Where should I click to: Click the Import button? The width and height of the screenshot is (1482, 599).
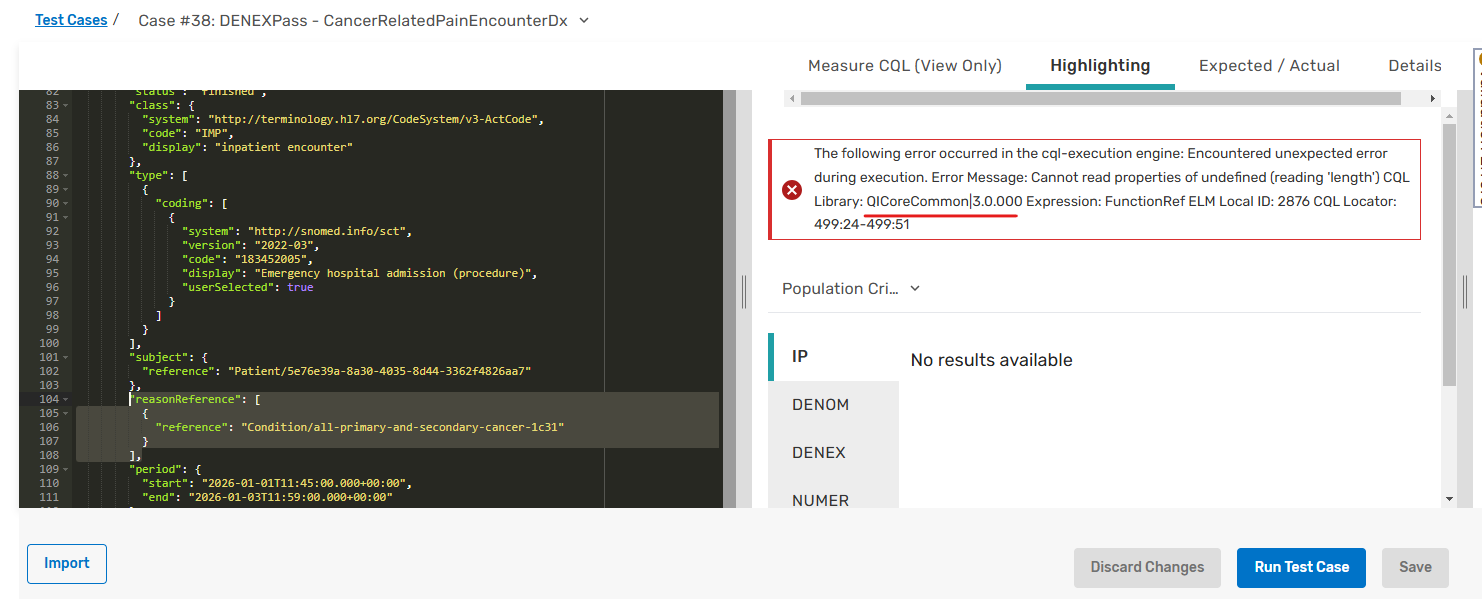click(x=67, y=564)
